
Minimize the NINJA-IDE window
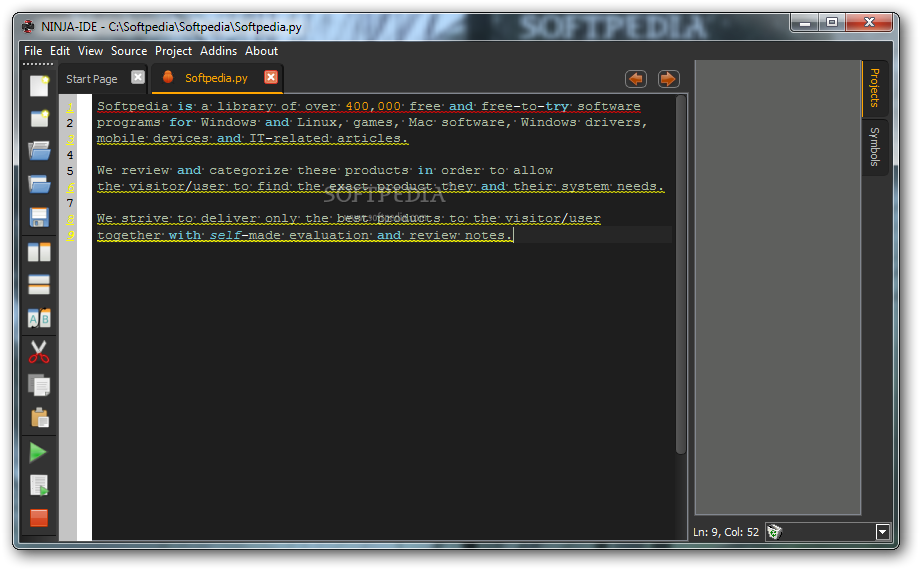[x=805, y=23]
